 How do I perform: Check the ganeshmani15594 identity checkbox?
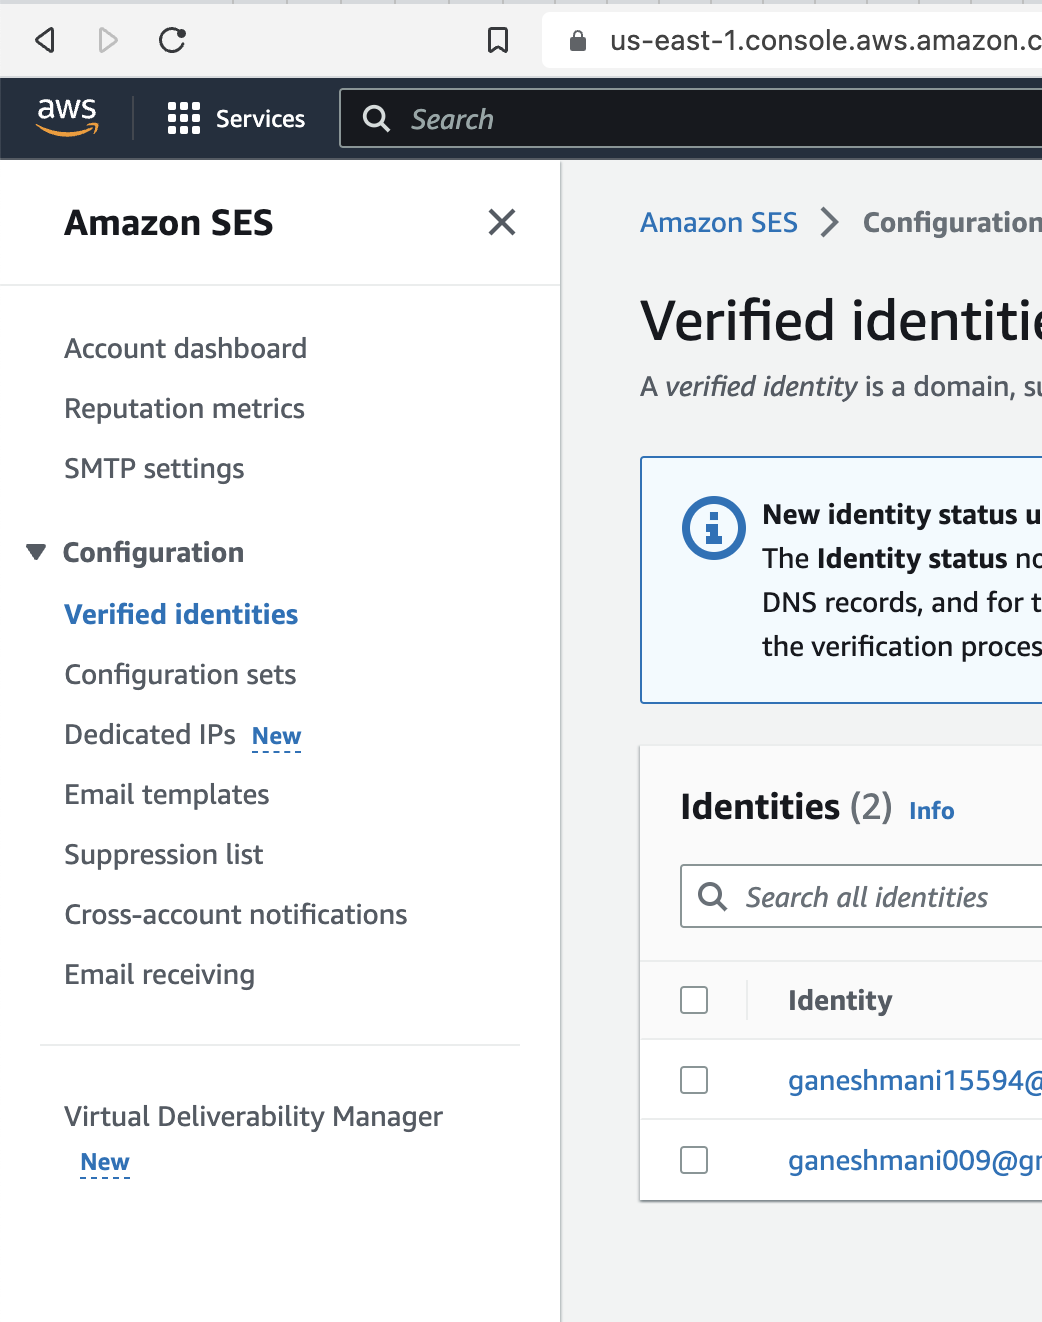coord(694,1080)
